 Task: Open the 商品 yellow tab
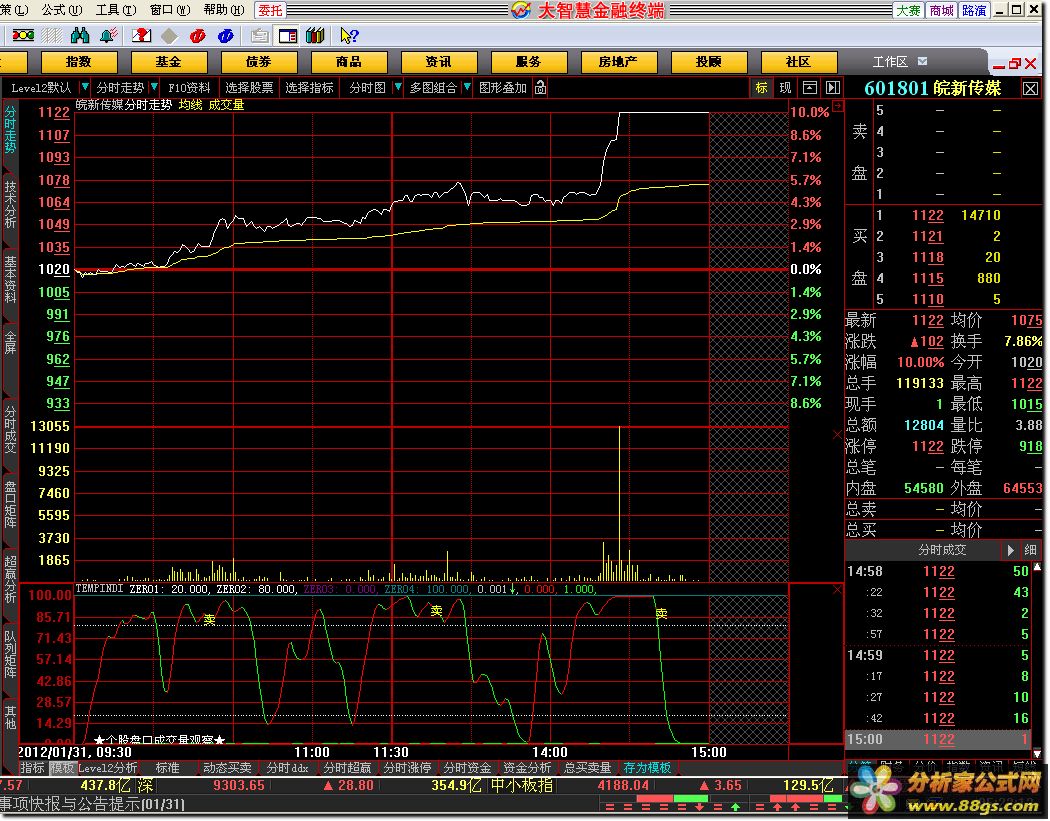tap(348, 62)
